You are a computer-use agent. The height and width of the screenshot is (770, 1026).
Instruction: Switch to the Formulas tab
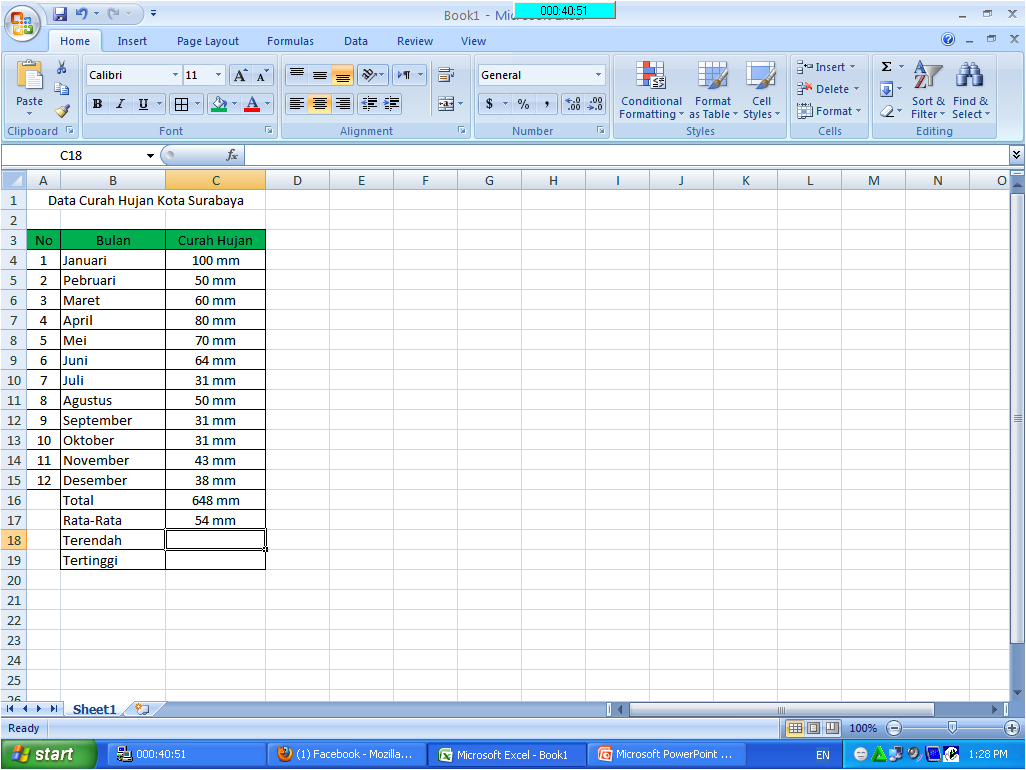[x=291, y=41]
